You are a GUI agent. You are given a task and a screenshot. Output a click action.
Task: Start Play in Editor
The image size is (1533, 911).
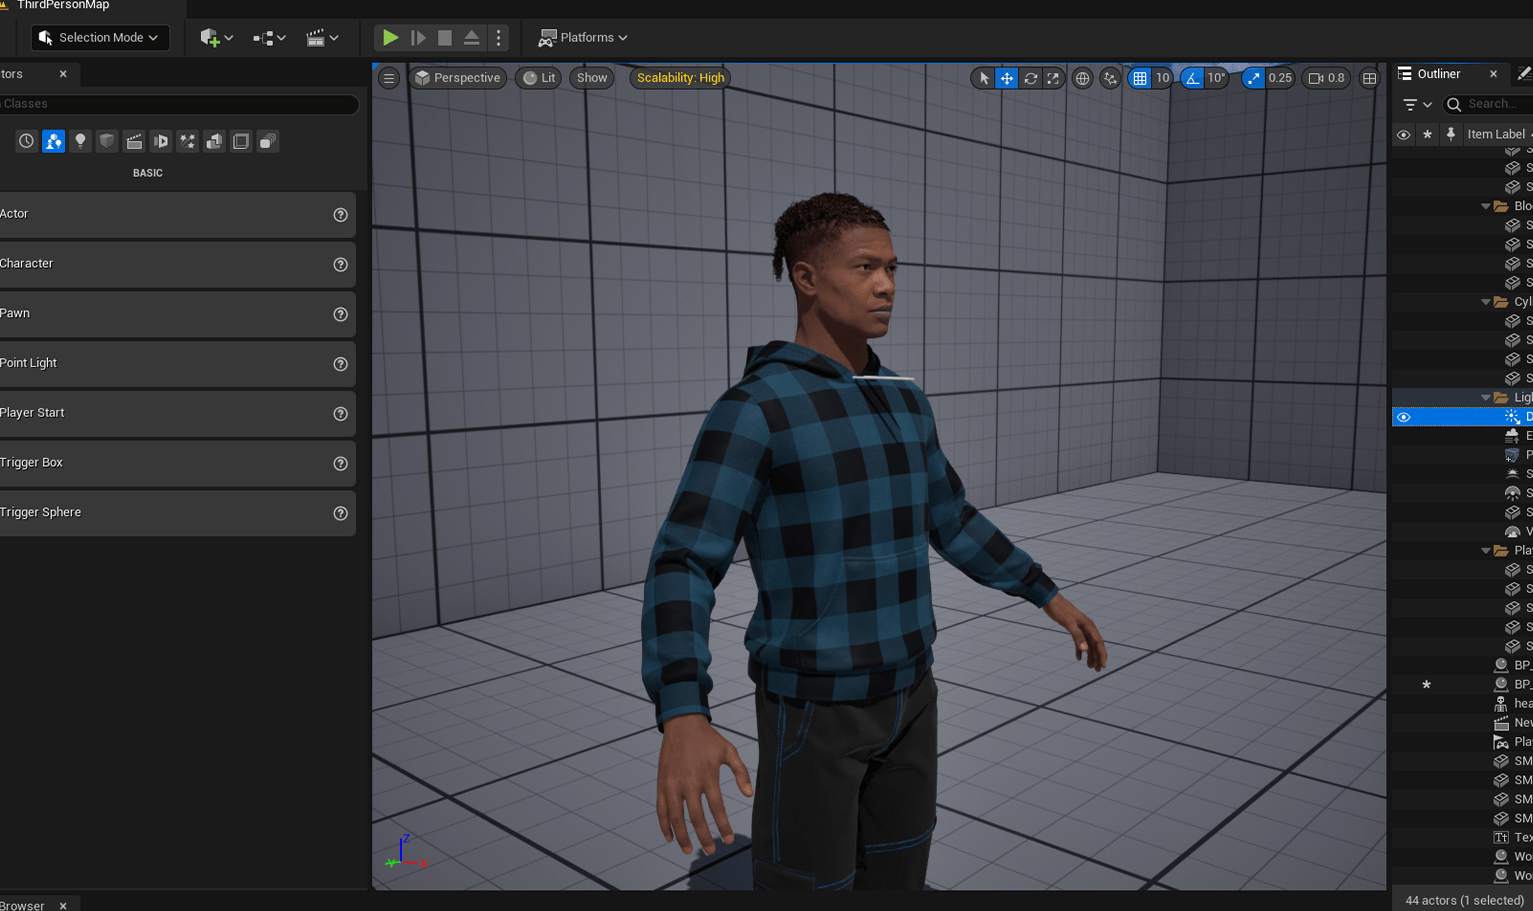(x=390, y=38)
